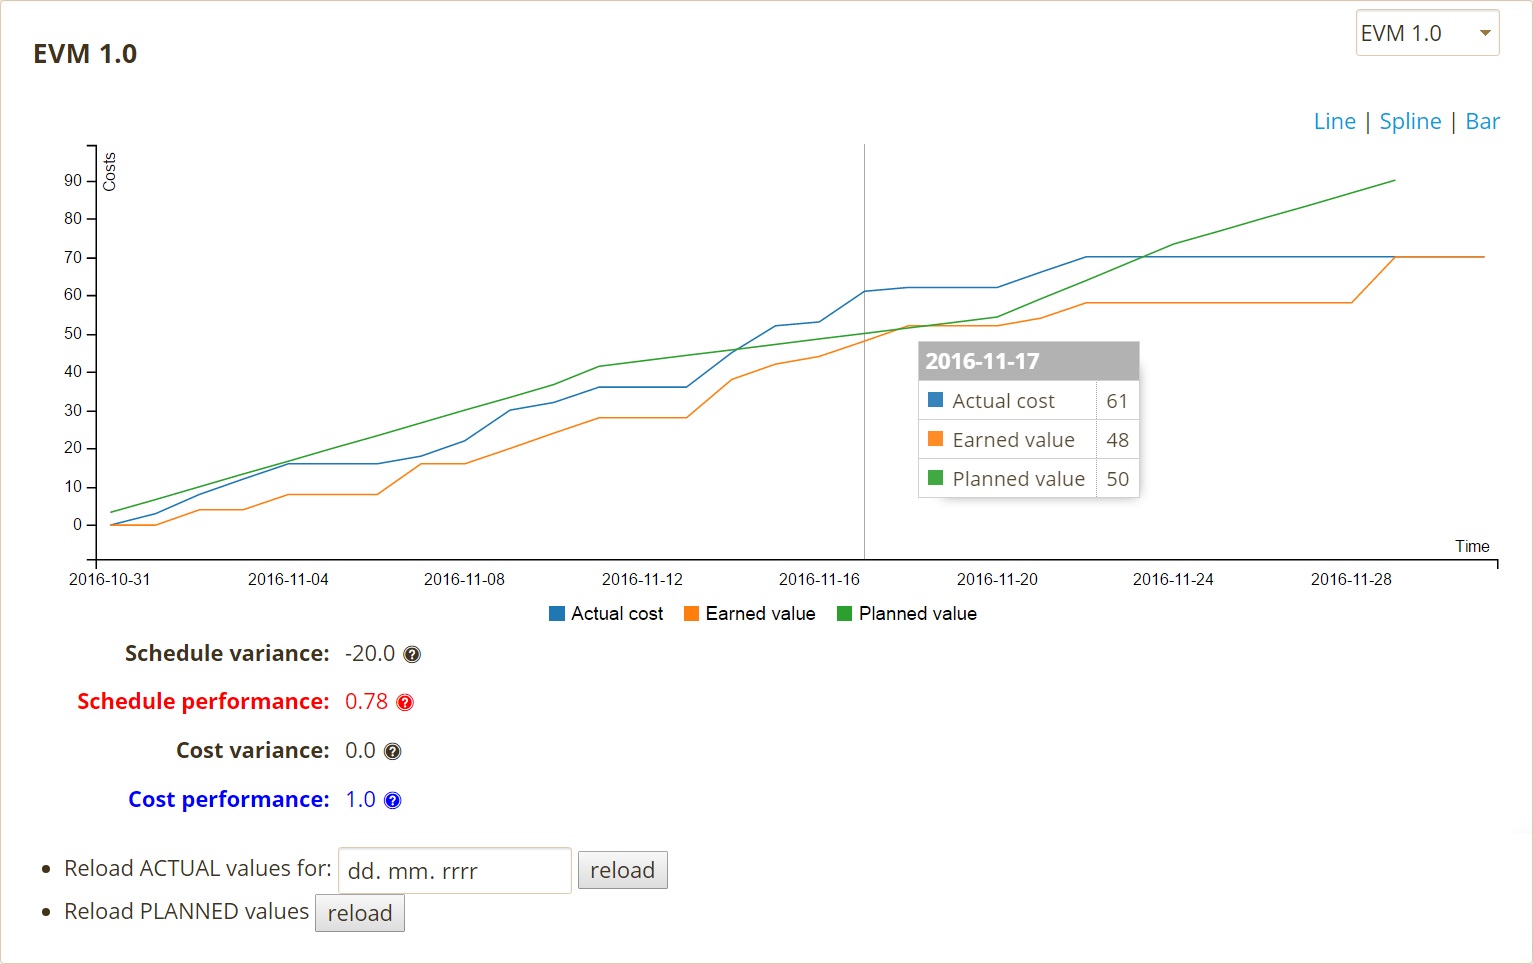Switch chart to Bar view
This screenshot has height=964, width=1533.
click(1482, 122)
